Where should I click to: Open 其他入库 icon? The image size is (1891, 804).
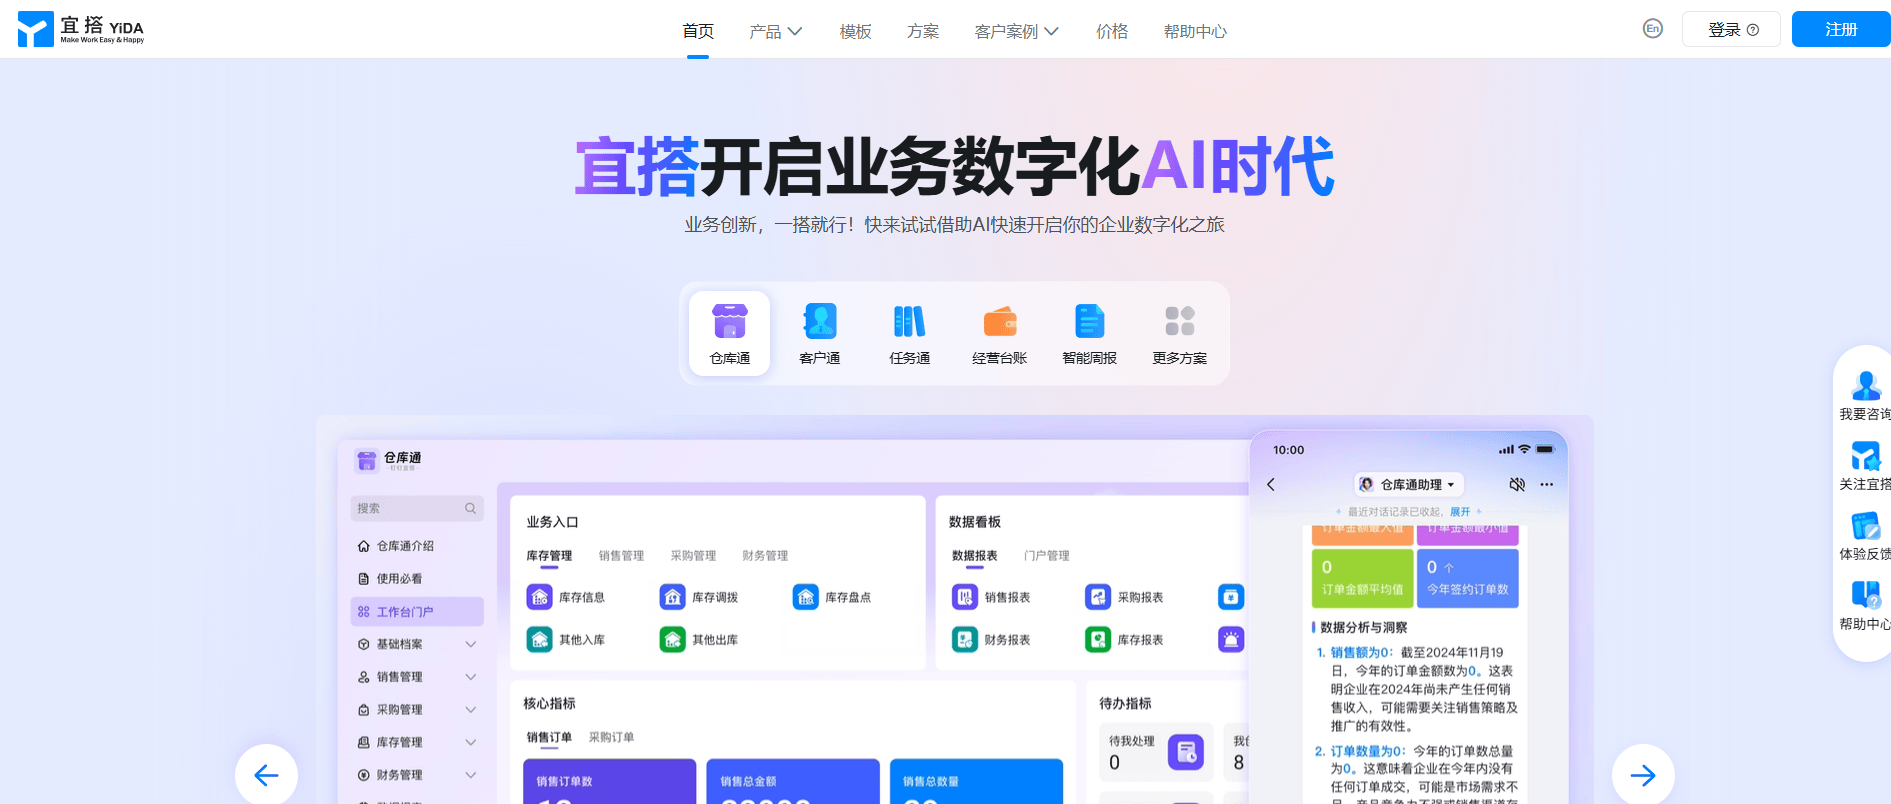tap(540, 639)
